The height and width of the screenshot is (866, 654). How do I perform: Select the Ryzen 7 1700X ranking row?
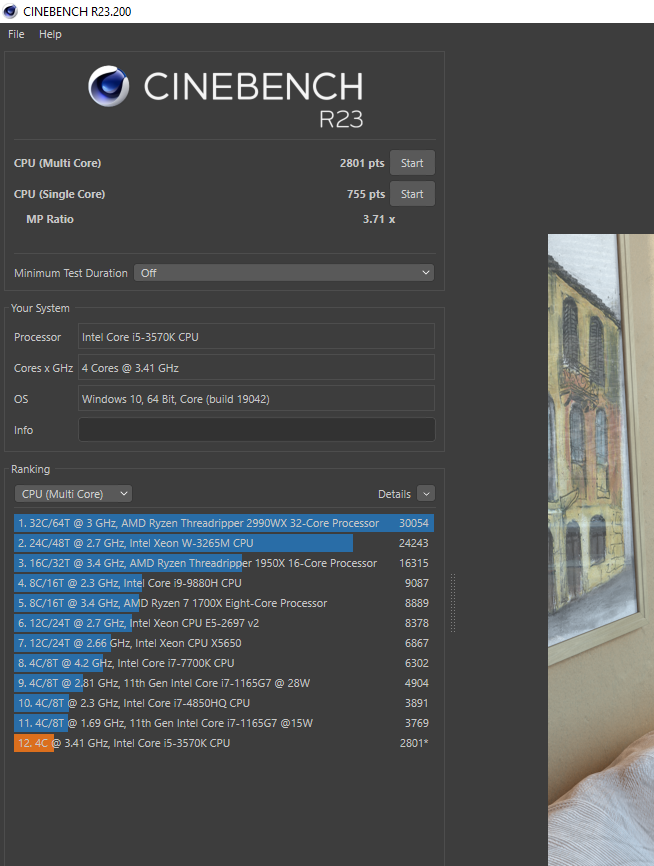coord(224,603)
